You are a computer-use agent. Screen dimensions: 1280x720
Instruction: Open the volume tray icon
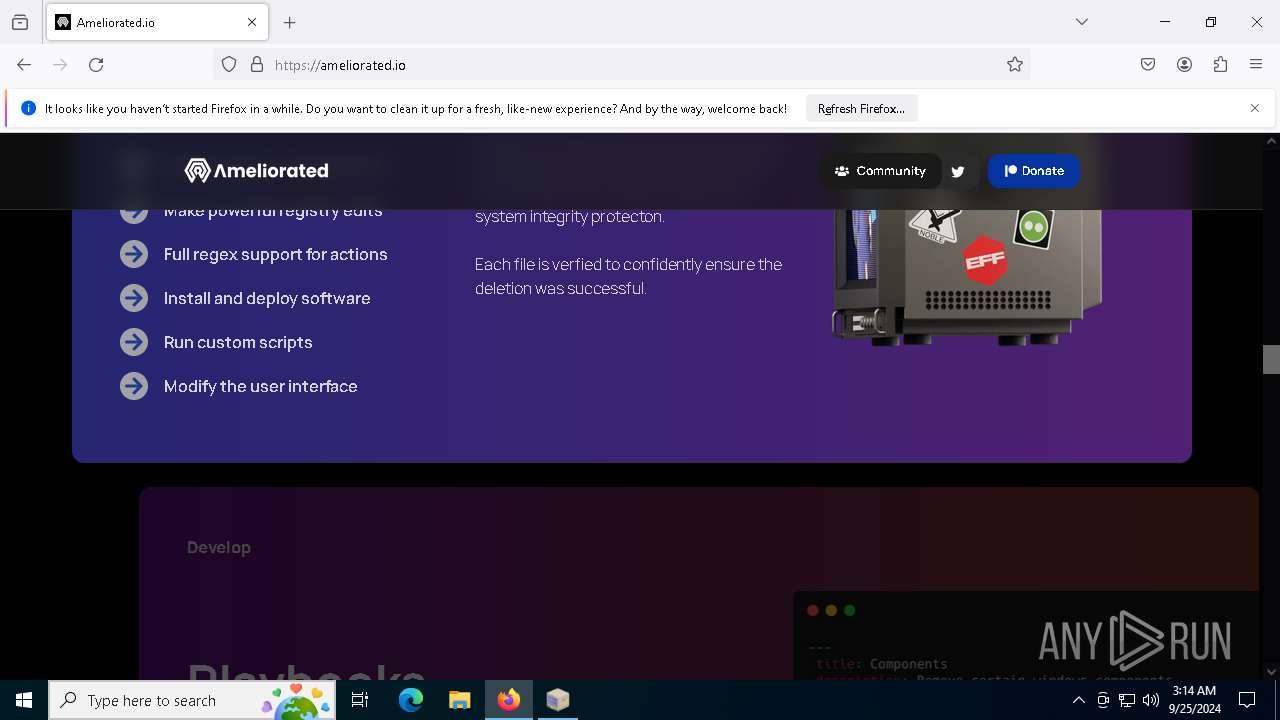(x=1151, y=700)
